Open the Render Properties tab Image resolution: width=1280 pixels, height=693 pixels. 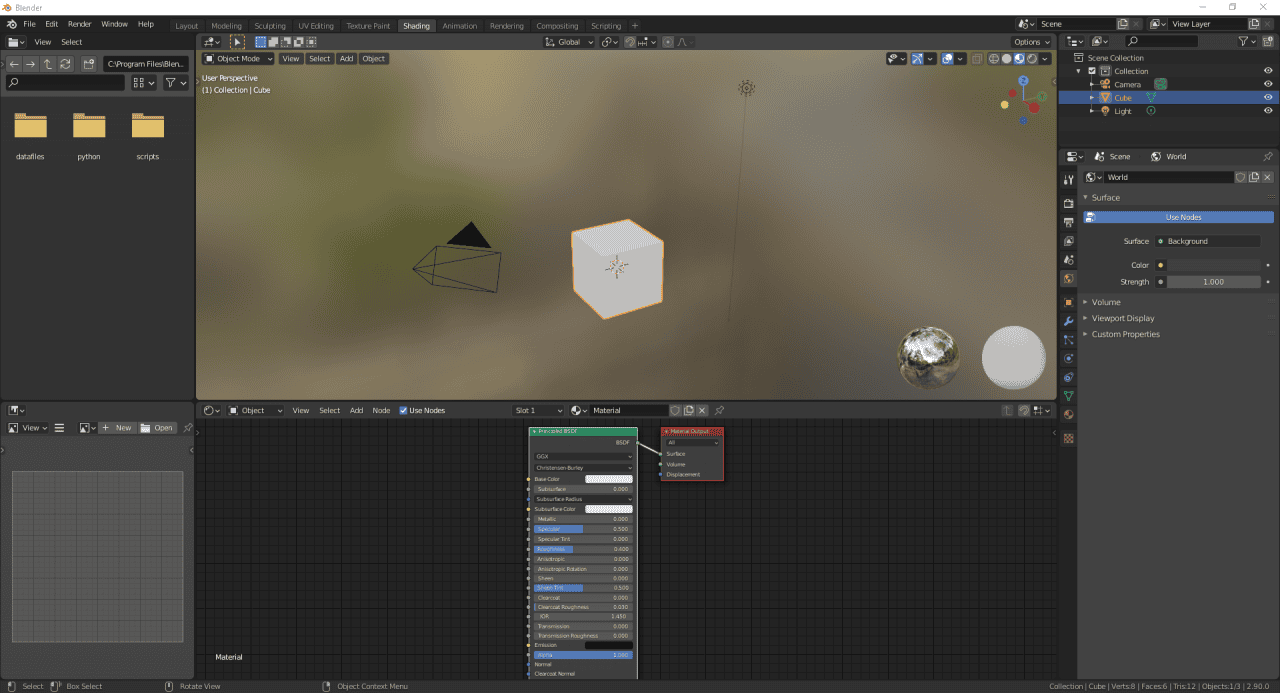coord(1068,201)
